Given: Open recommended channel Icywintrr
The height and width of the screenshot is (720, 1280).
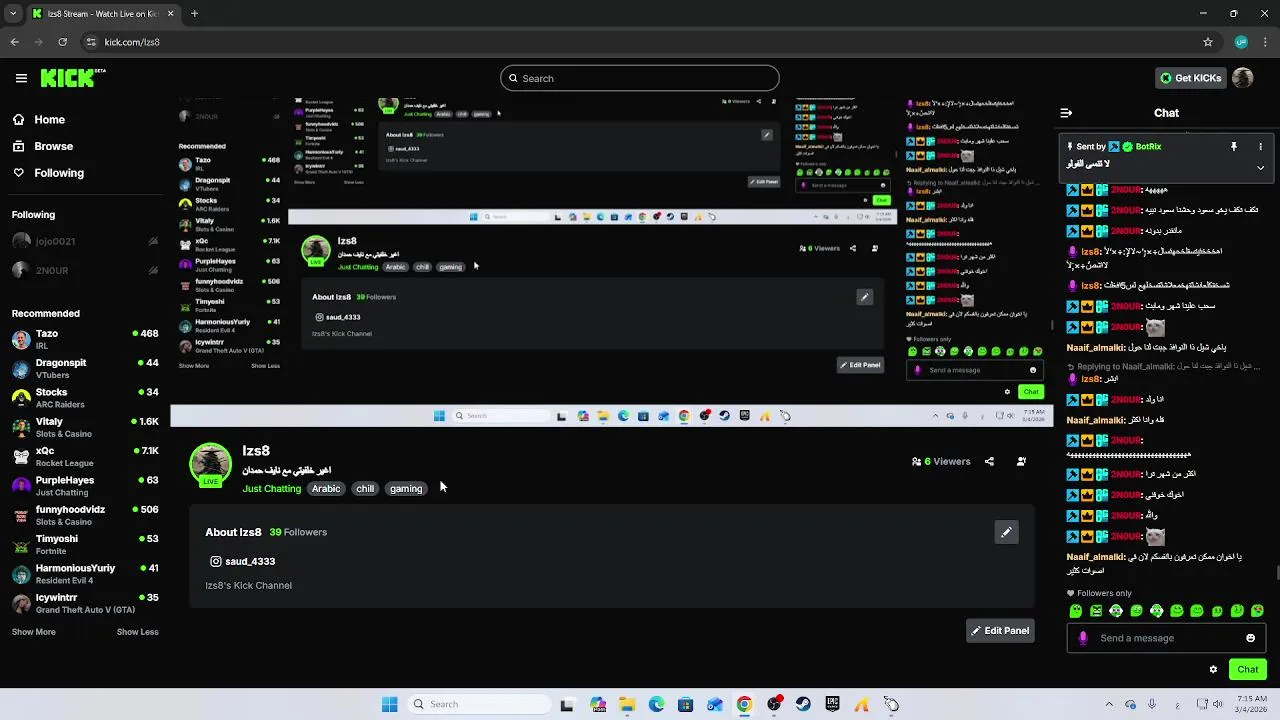Looking at the screenshot, I should click(x=85, y=603).
